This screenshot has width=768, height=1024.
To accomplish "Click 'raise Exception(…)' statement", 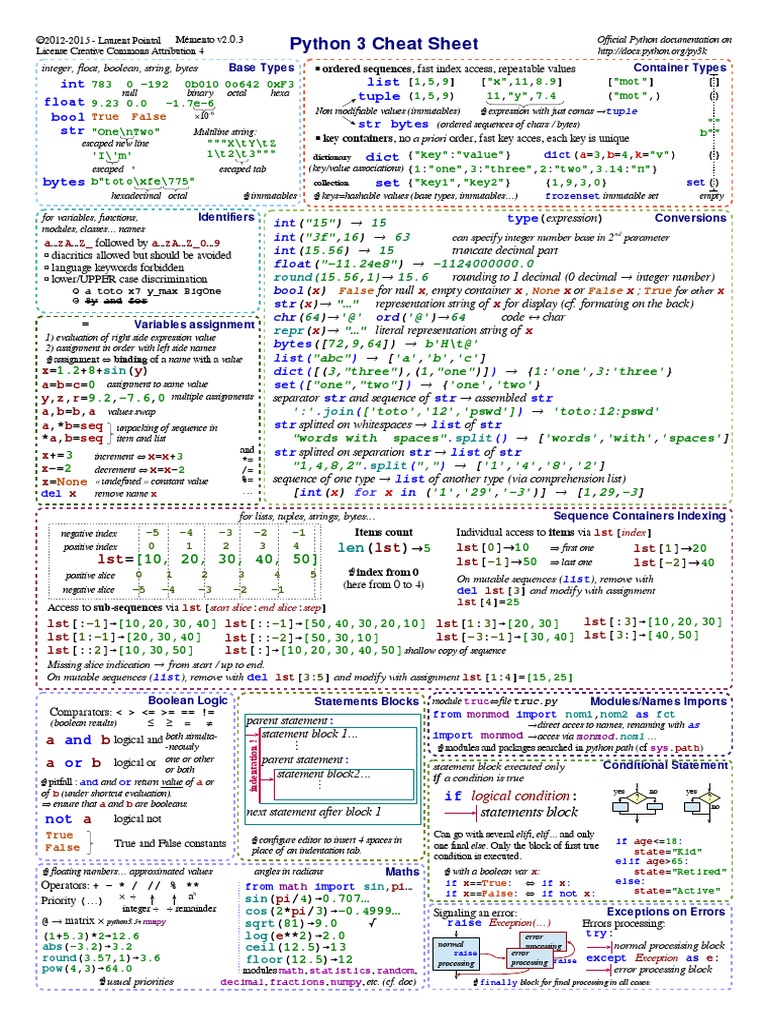I will (498, 923).
